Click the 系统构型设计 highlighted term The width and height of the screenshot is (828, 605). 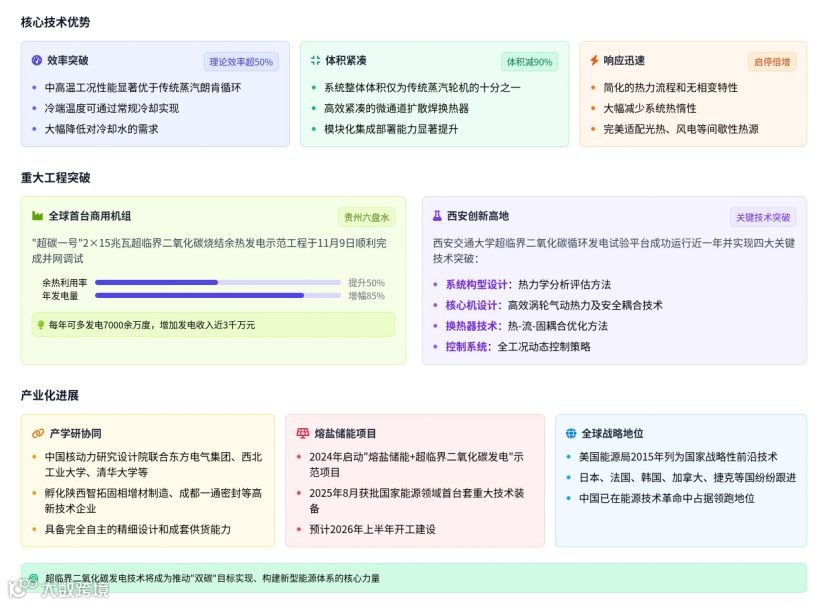coord(476,285)
